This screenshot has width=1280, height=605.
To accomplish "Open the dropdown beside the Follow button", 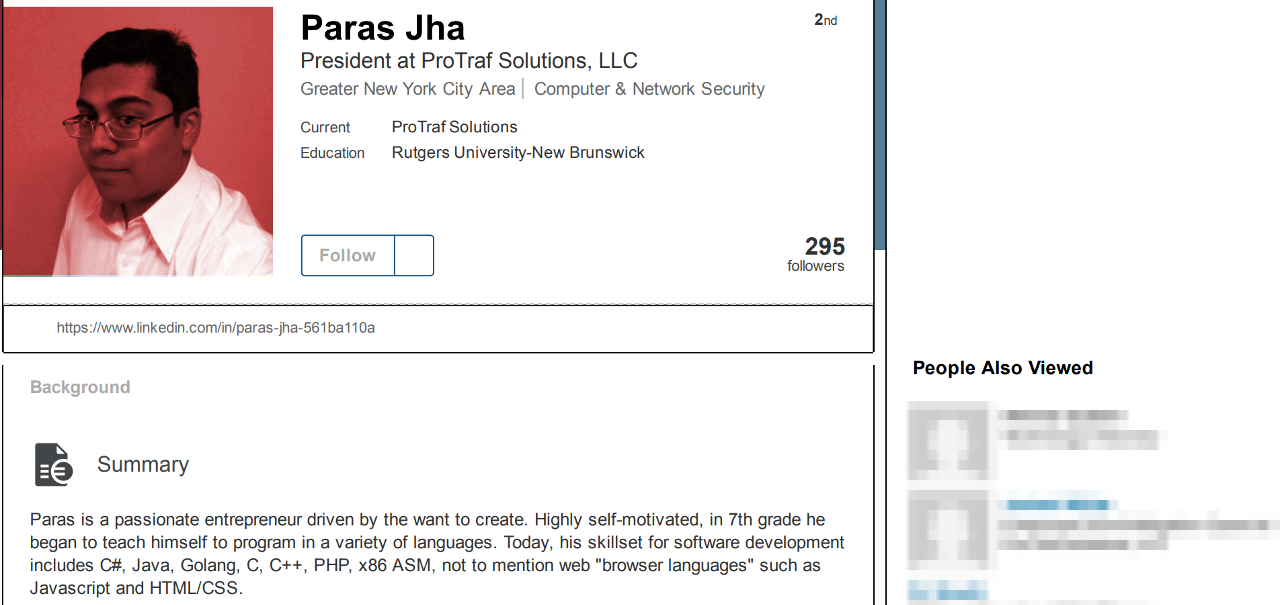I will click(x=414, y=256).
